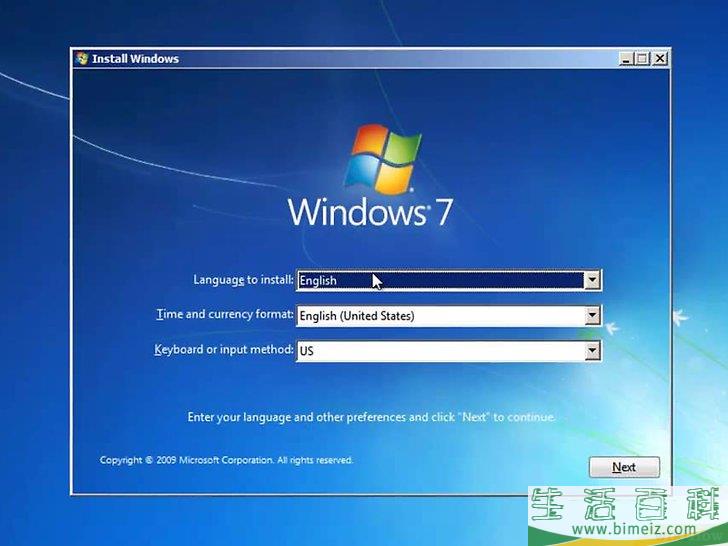Maximize the Install Windows window
This screenshot has height=546, width=728.
coord(641,59)
